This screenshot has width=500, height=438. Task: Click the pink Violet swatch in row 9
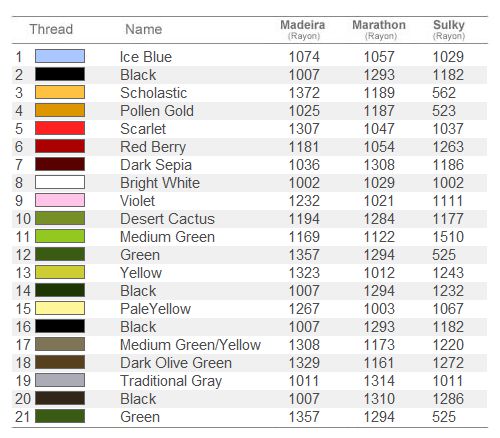pos(60,200)
